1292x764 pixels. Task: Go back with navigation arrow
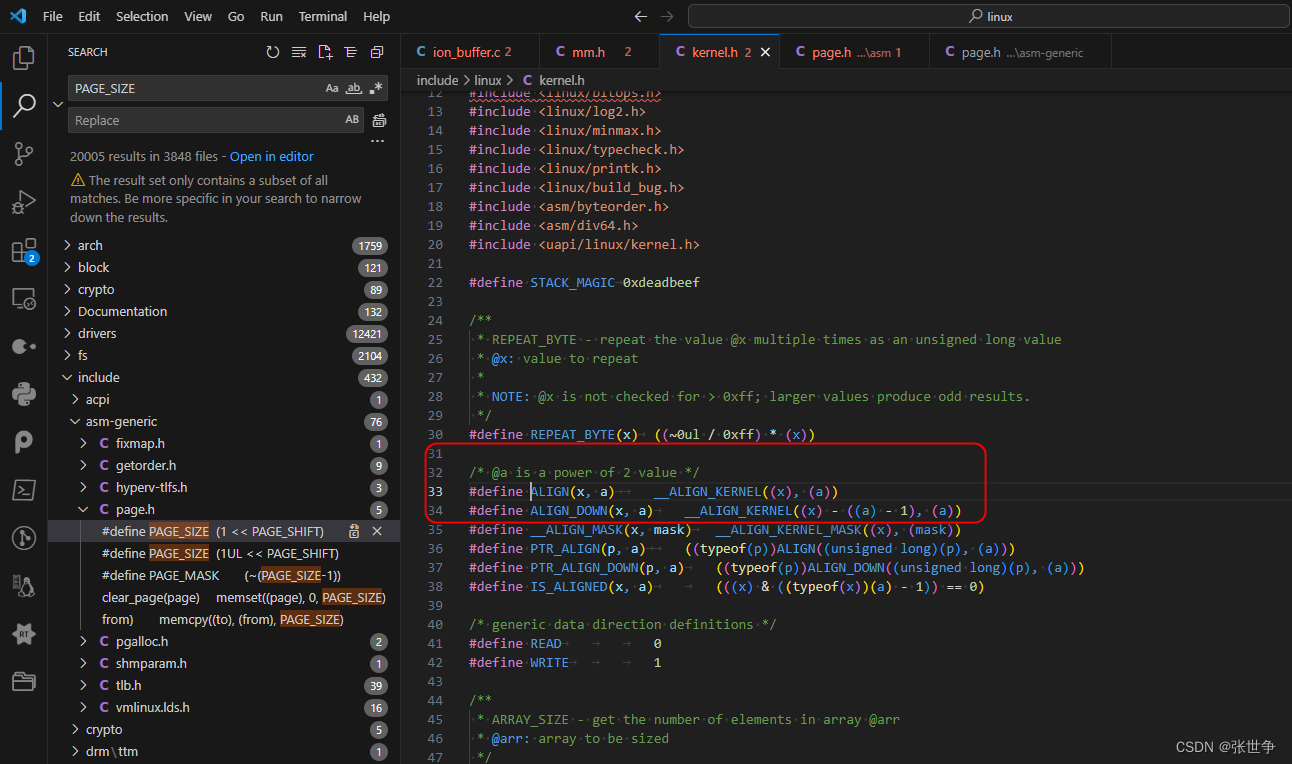[641, 17]
